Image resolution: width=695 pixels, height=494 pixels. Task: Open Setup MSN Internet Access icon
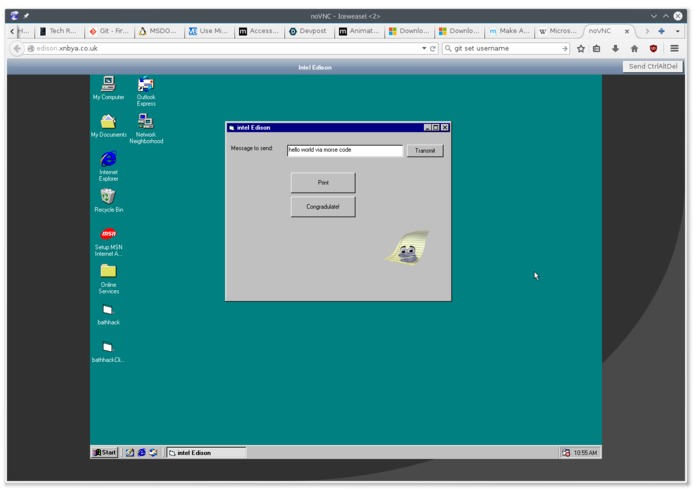point(108,241)
